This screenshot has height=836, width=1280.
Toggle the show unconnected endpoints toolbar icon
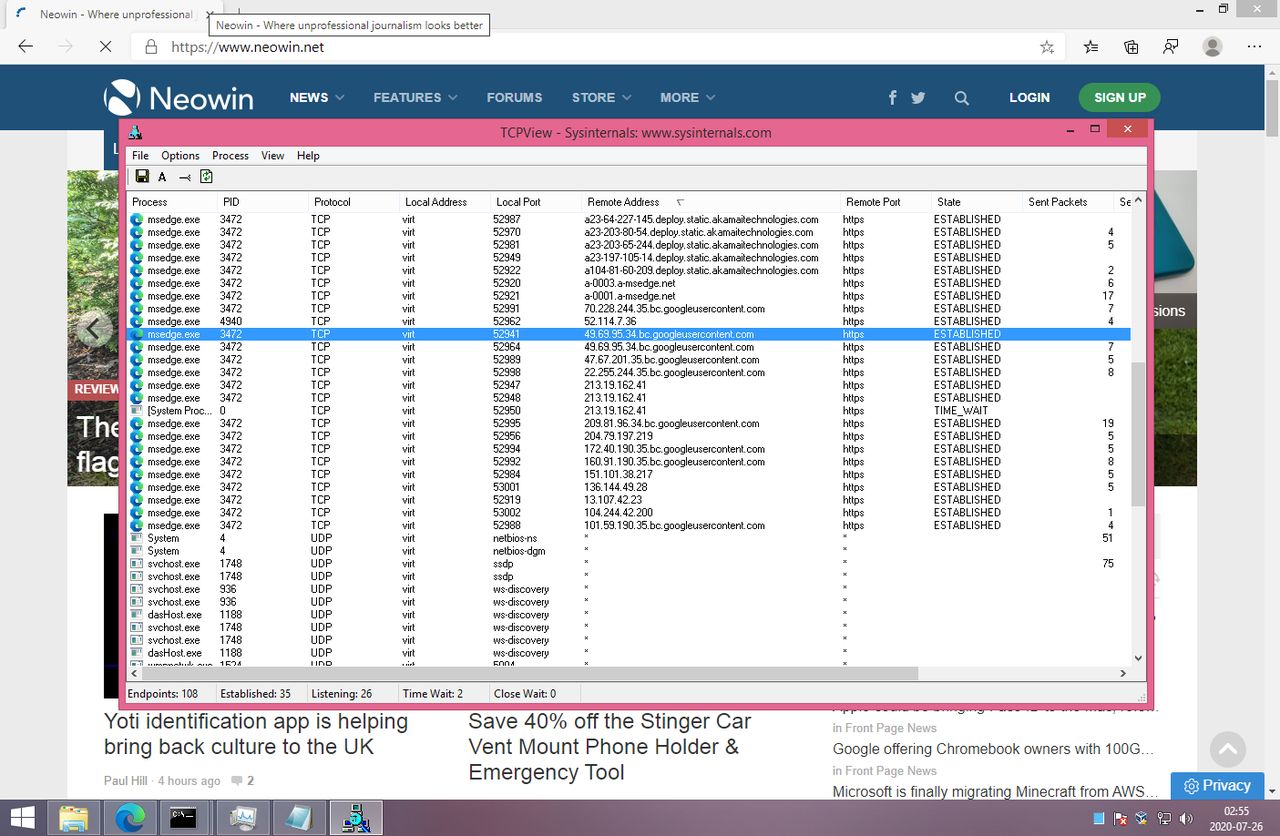pyautogui.click(x=184, y=177)
